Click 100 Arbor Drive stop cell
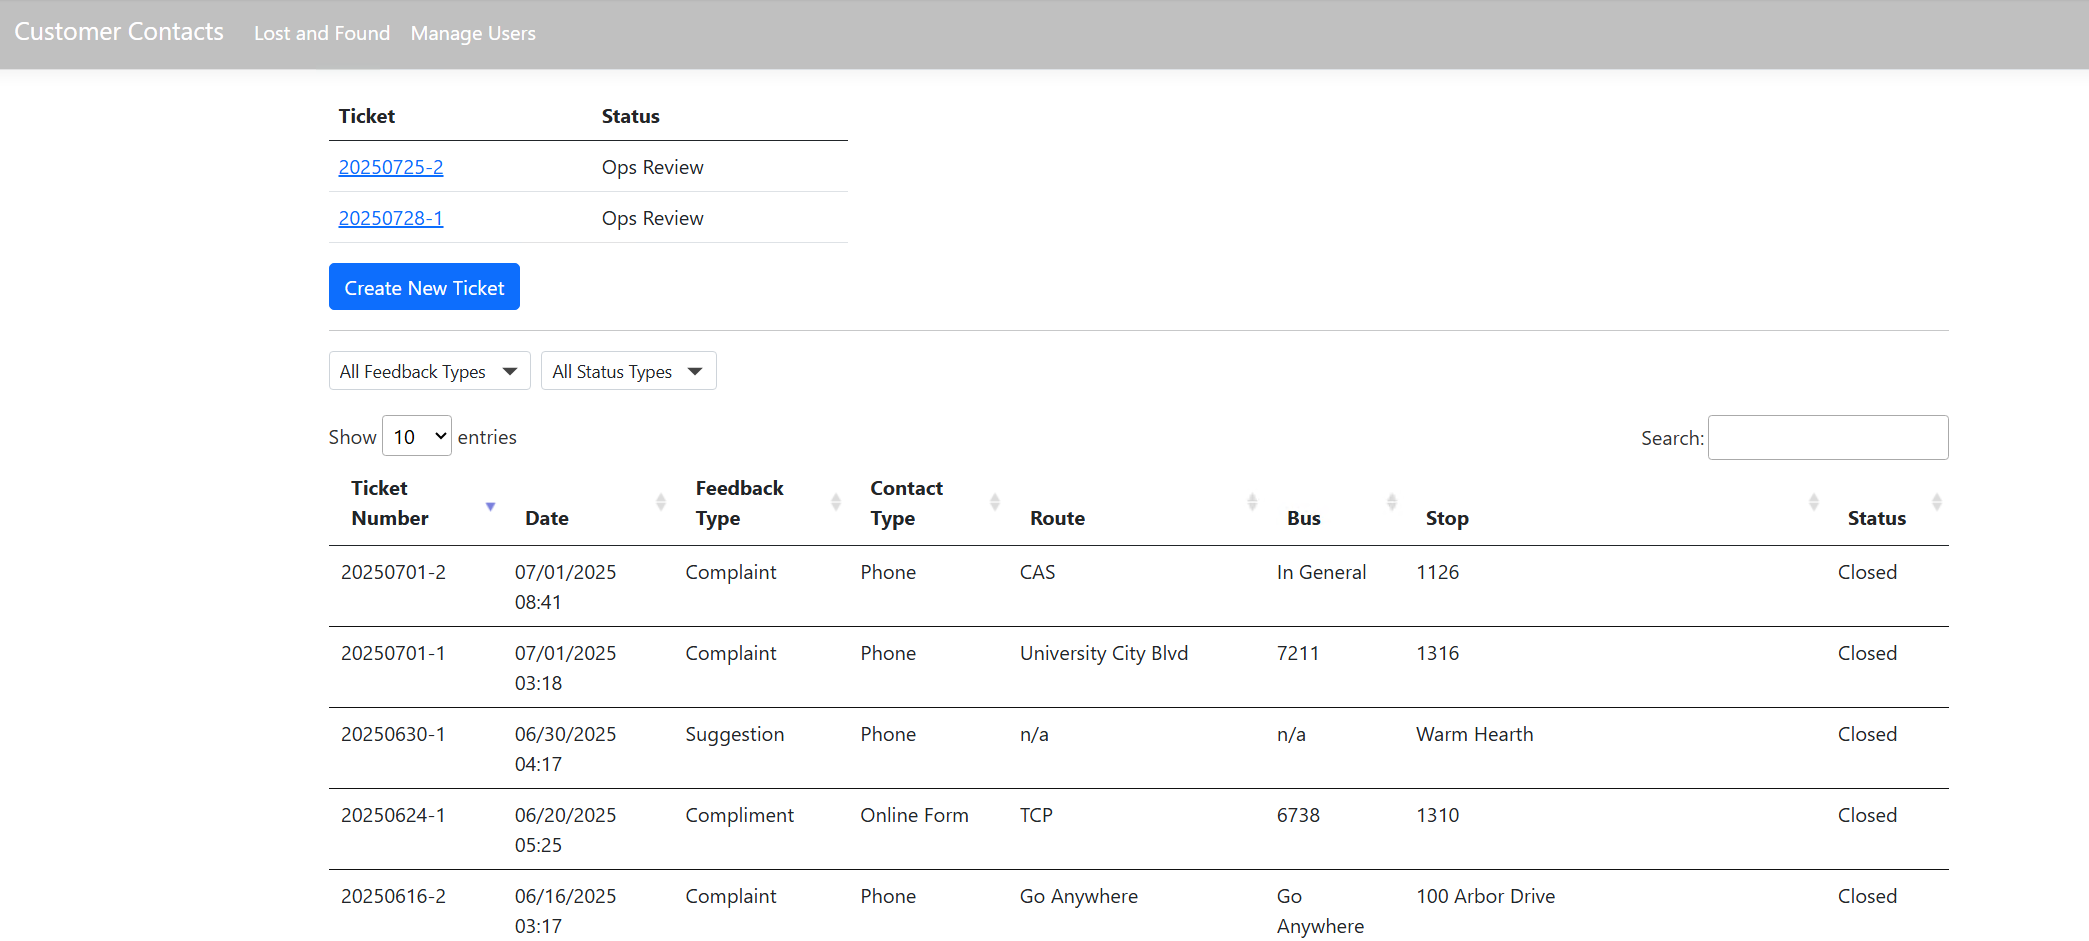The image size is (2089, 941). tap(1486, 896)
